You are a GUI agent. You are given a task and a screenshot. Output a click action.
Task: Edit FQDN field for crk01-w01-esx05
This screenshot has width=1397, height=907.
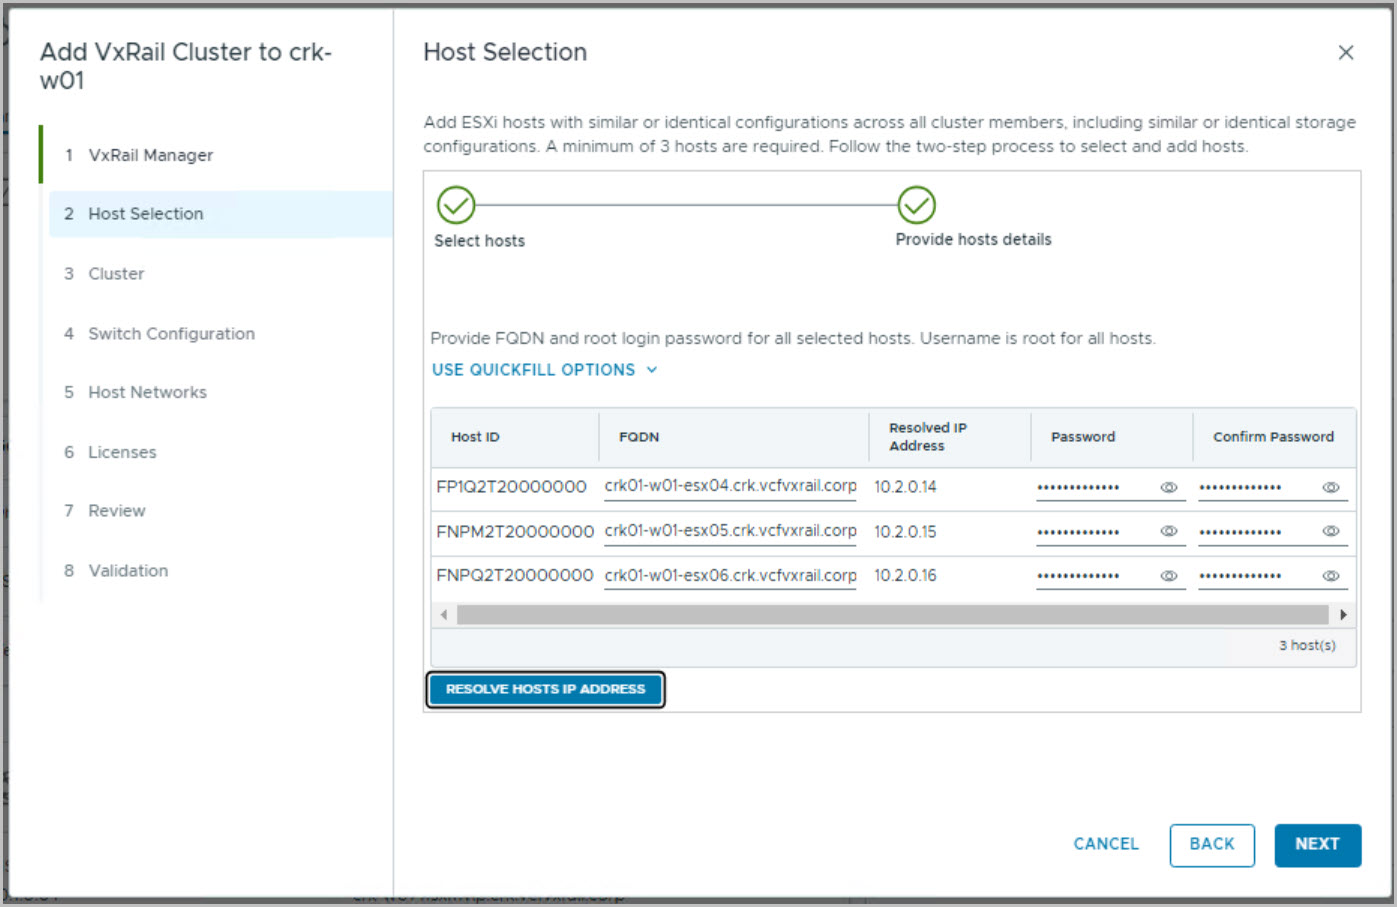click(x=730, y=532)
